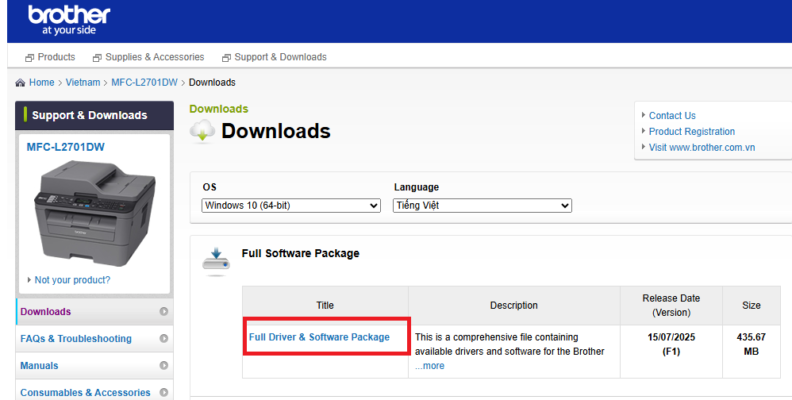Open the Language dropdown showing Tiếng Việt
792x400 pixels.
tap(482, 205)
